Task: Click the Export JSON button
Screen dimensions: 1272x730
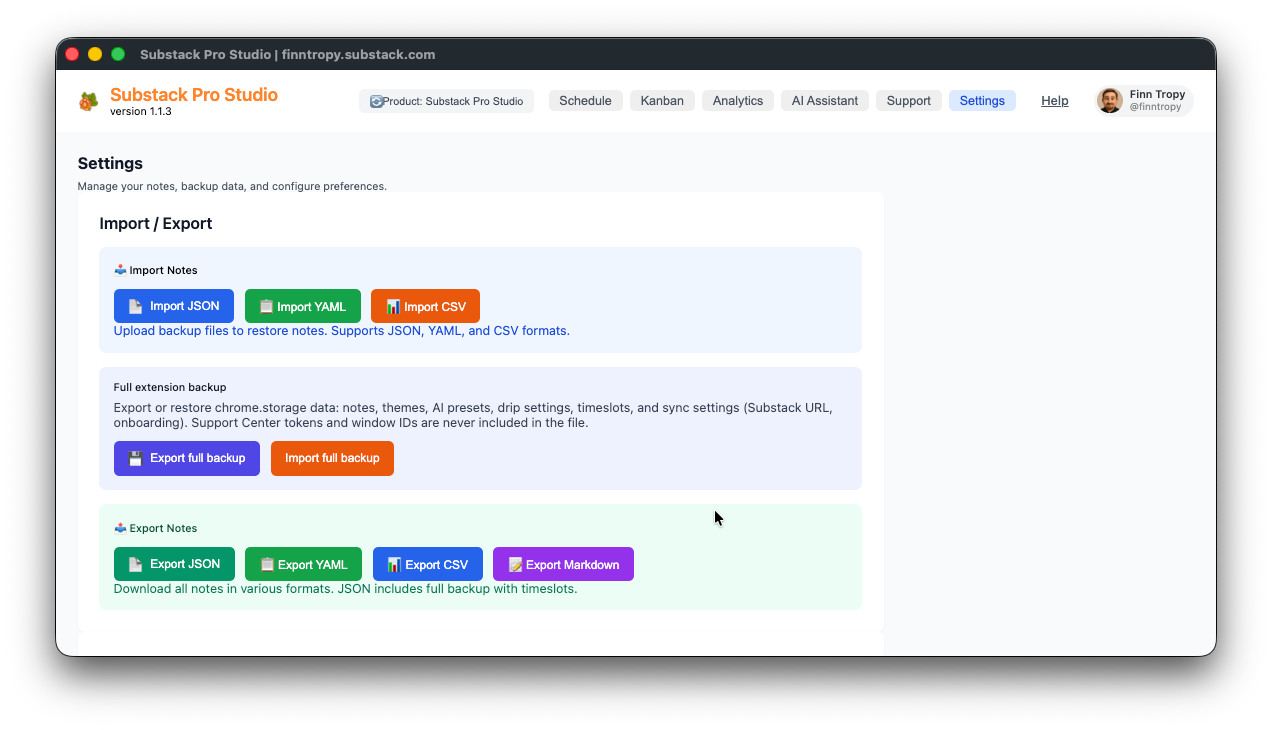Action: click(x=174, y=564)
